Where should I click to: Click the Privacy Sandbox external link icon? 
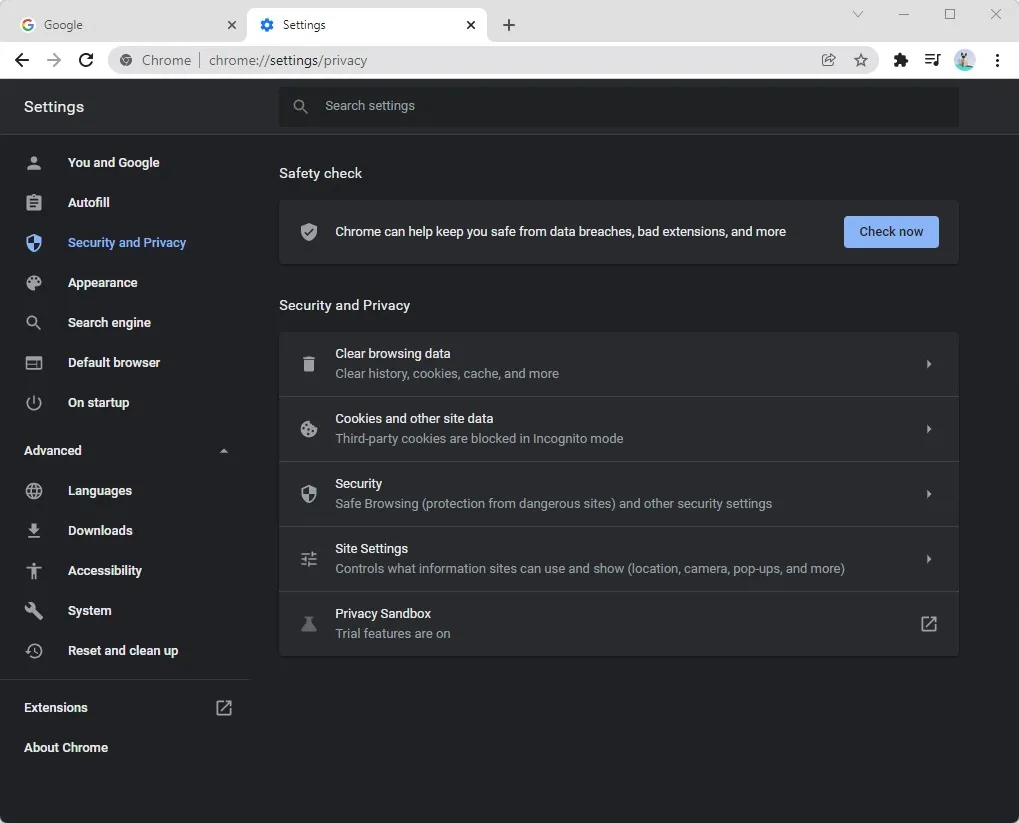pos(928,624)
